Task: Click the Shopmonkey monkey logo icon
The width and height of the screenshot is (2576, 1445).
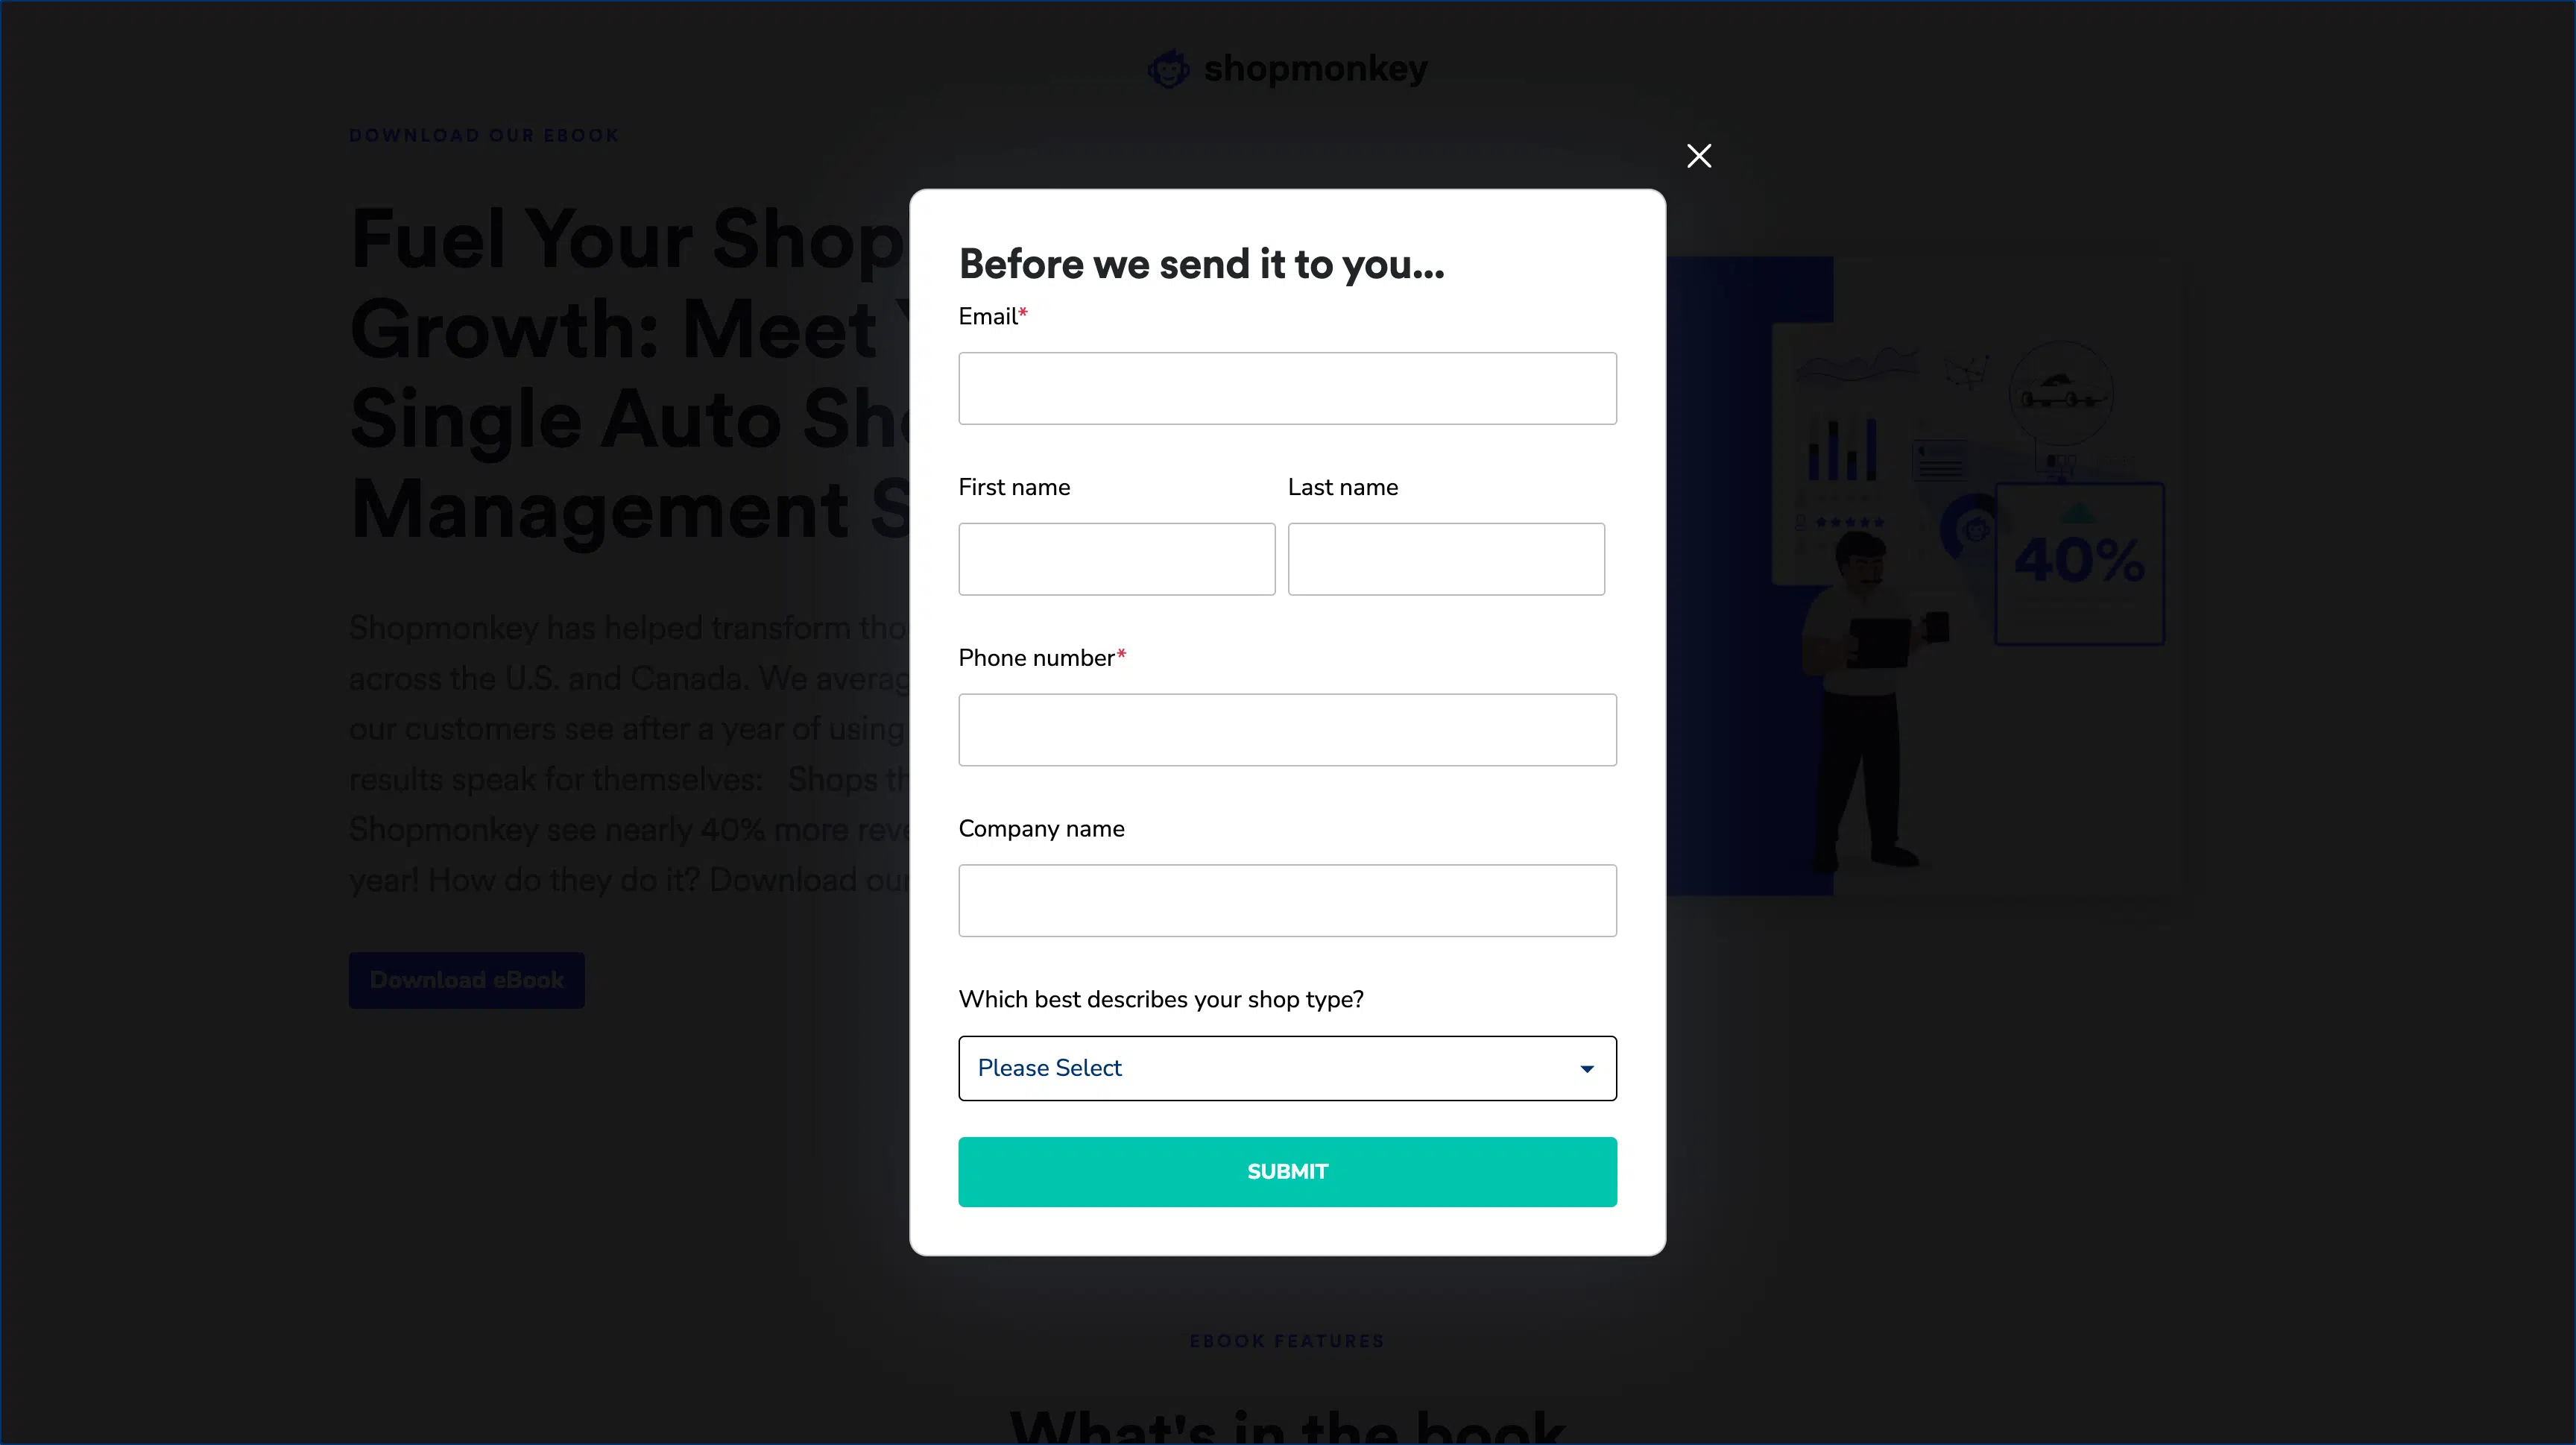Action: coord(1168,69)
